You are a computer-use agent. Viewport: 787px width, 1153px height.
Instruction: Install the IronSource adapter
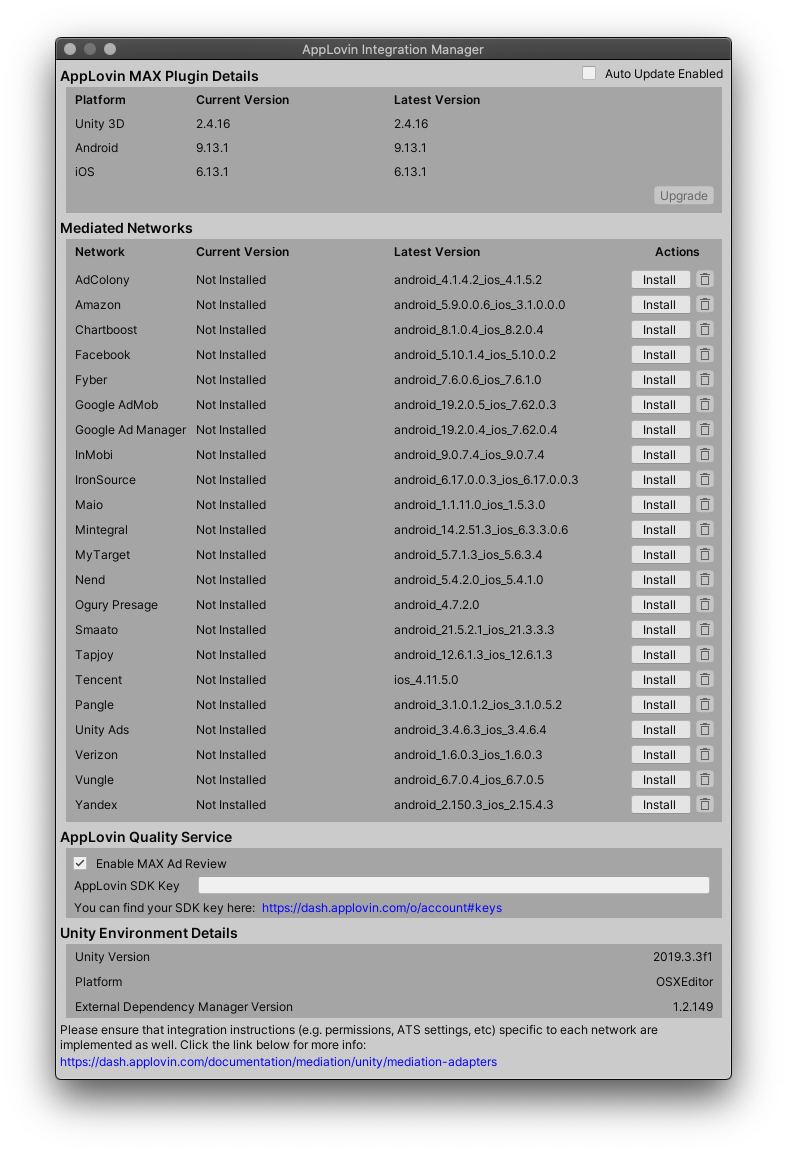(660, 479)
